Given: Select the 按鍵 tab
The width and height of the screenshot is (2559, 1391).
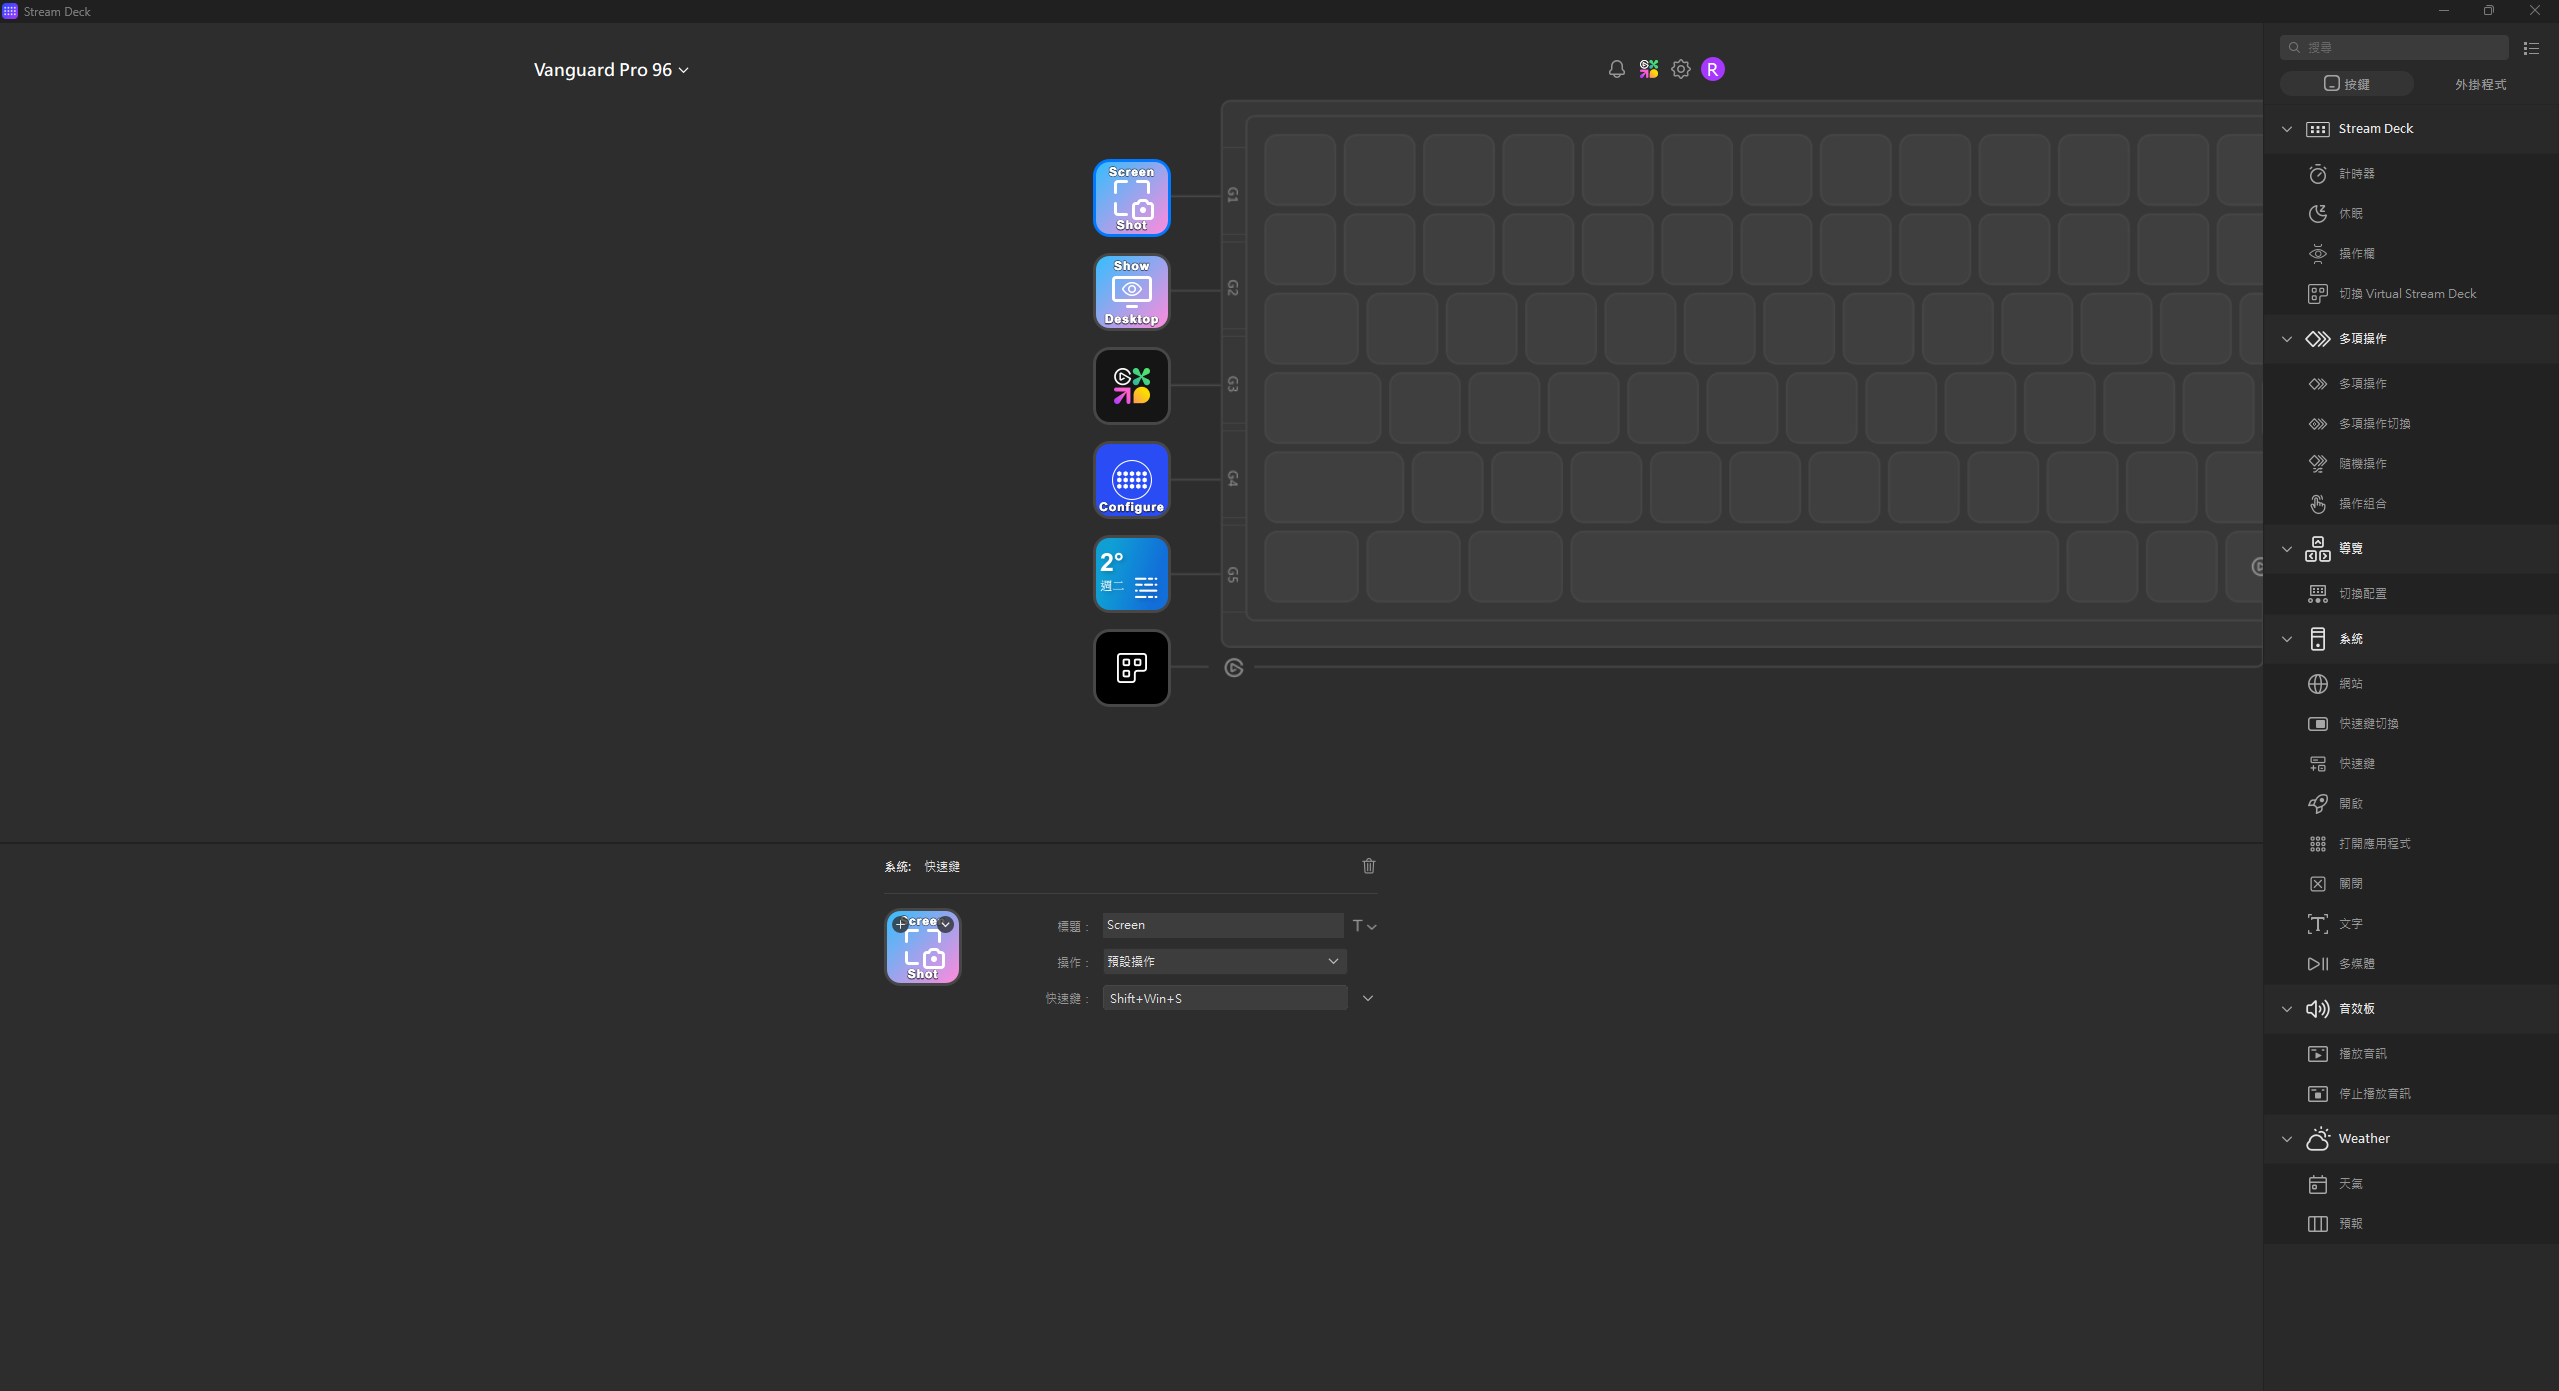Looking at the screenshot, I should (x=2346, y=84).
